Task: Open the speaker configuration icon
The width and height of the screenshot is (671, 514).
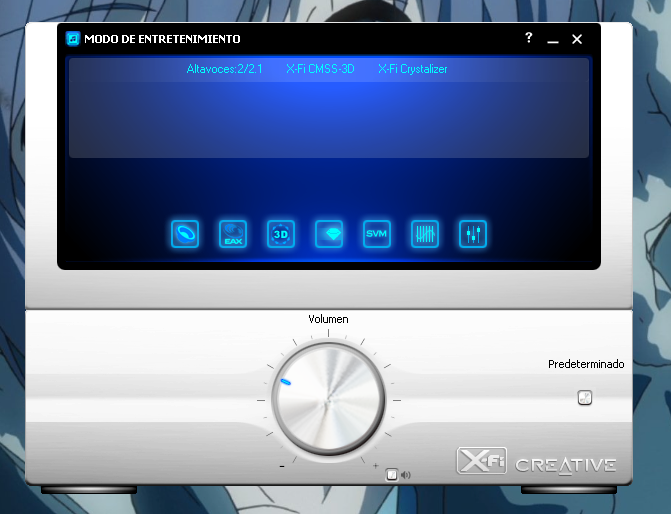Action: (185, 234)
